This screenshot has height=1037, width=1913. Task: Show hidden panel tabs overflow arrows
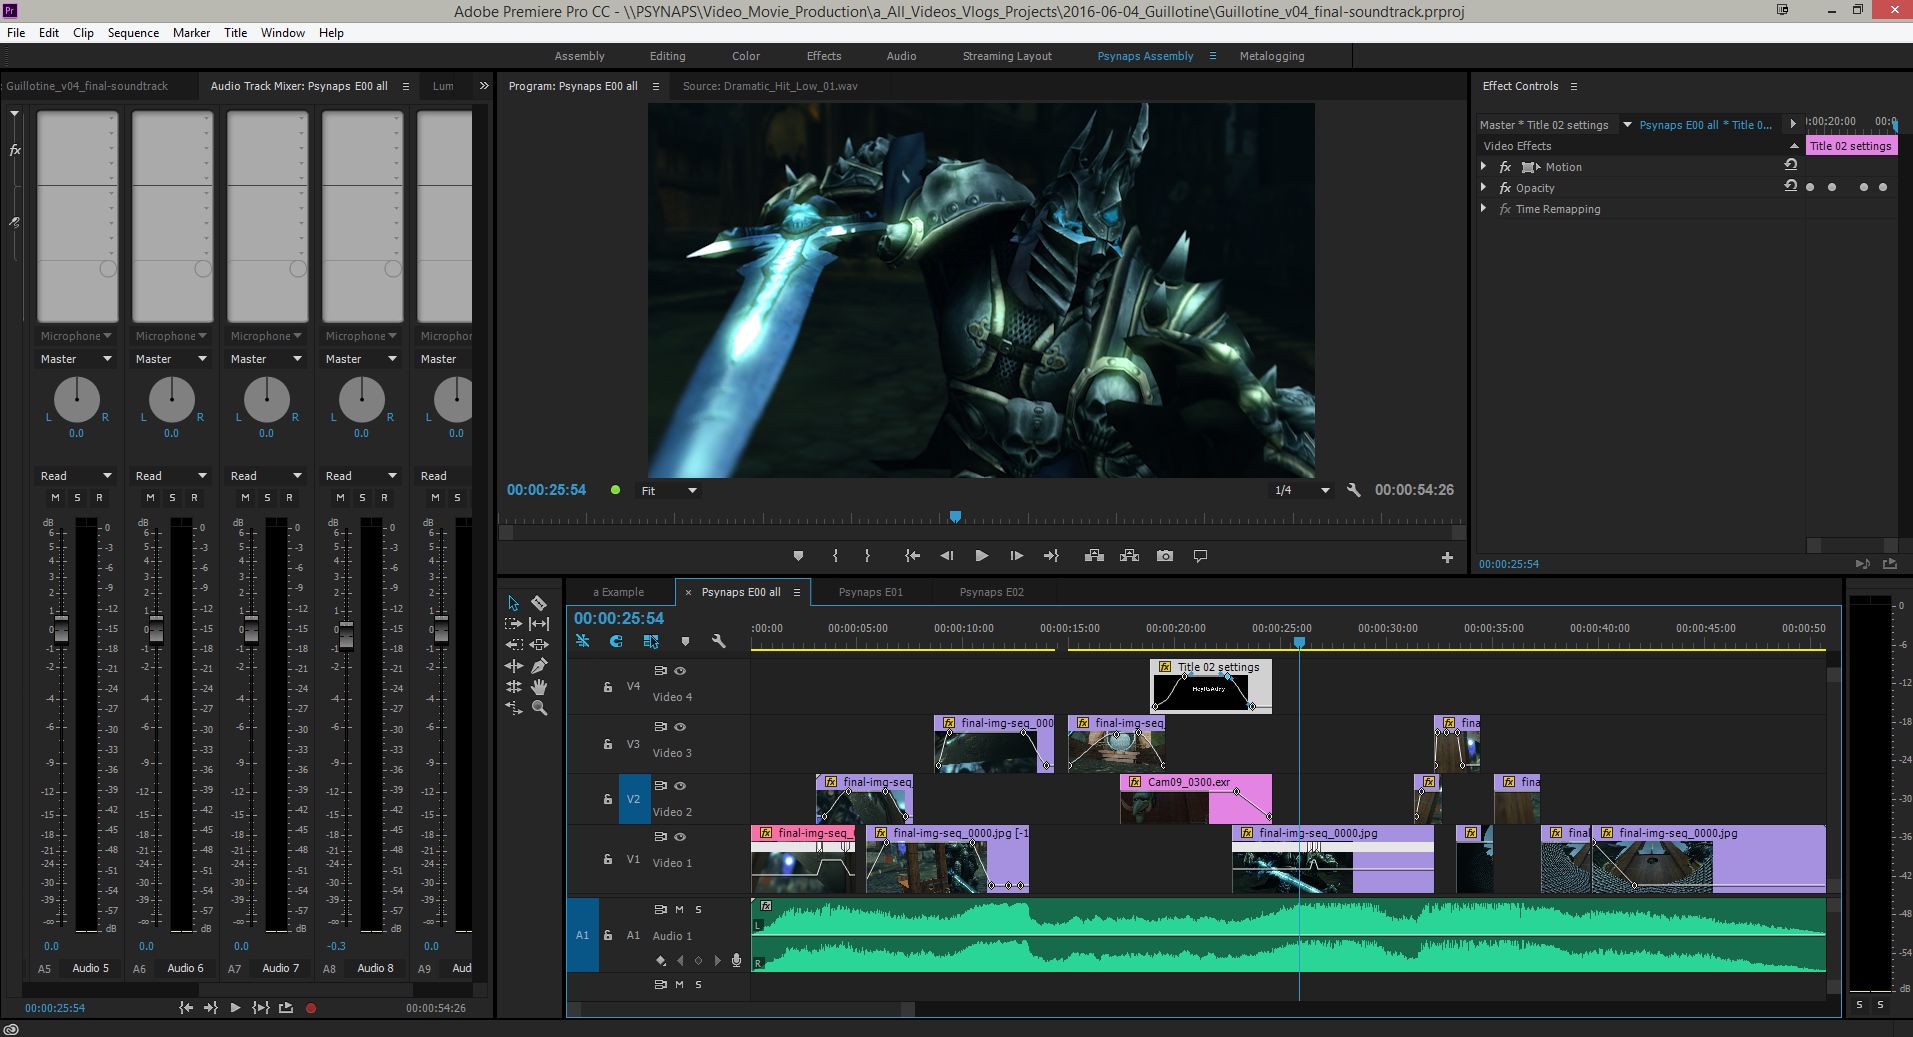[x=484, y=86]
